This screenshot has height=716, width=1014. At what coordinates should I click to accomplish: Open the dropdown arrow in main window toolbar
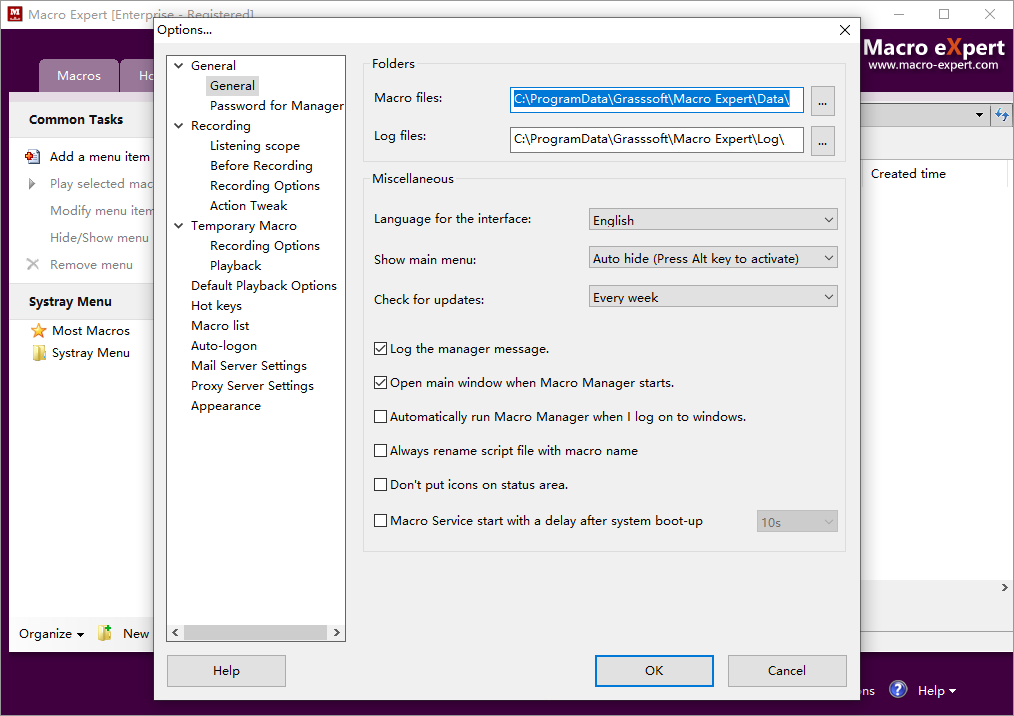coord(979,115)
